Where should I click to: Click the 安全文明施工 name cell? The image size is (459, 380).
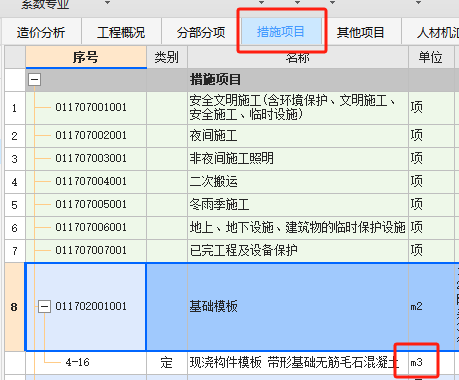click(x=298, y=108)
